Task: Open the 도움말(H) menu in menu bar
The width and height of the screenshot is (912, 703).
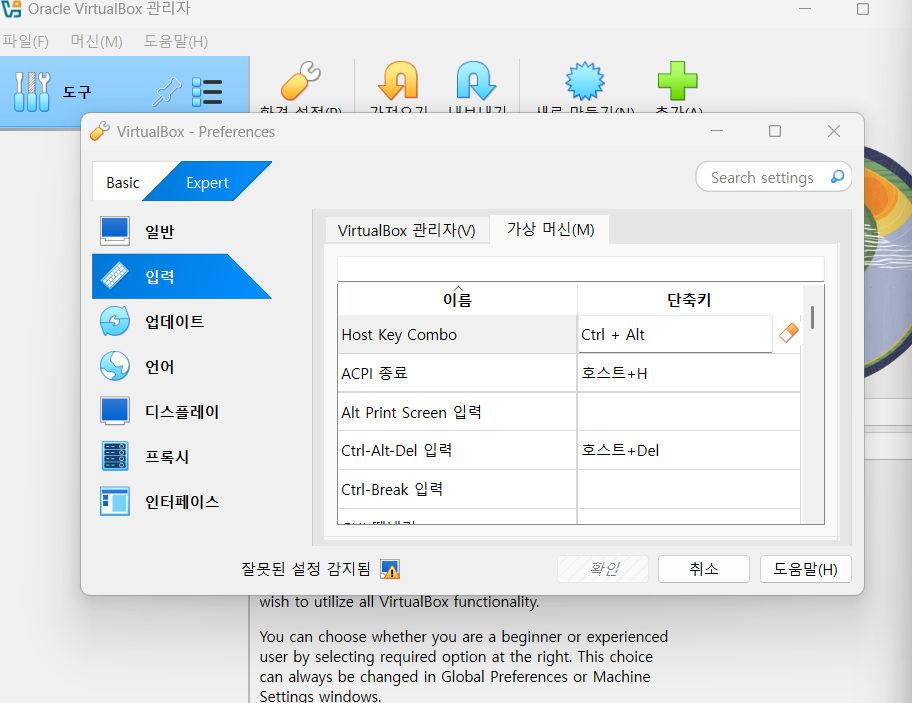Action: tap(176, 41)
